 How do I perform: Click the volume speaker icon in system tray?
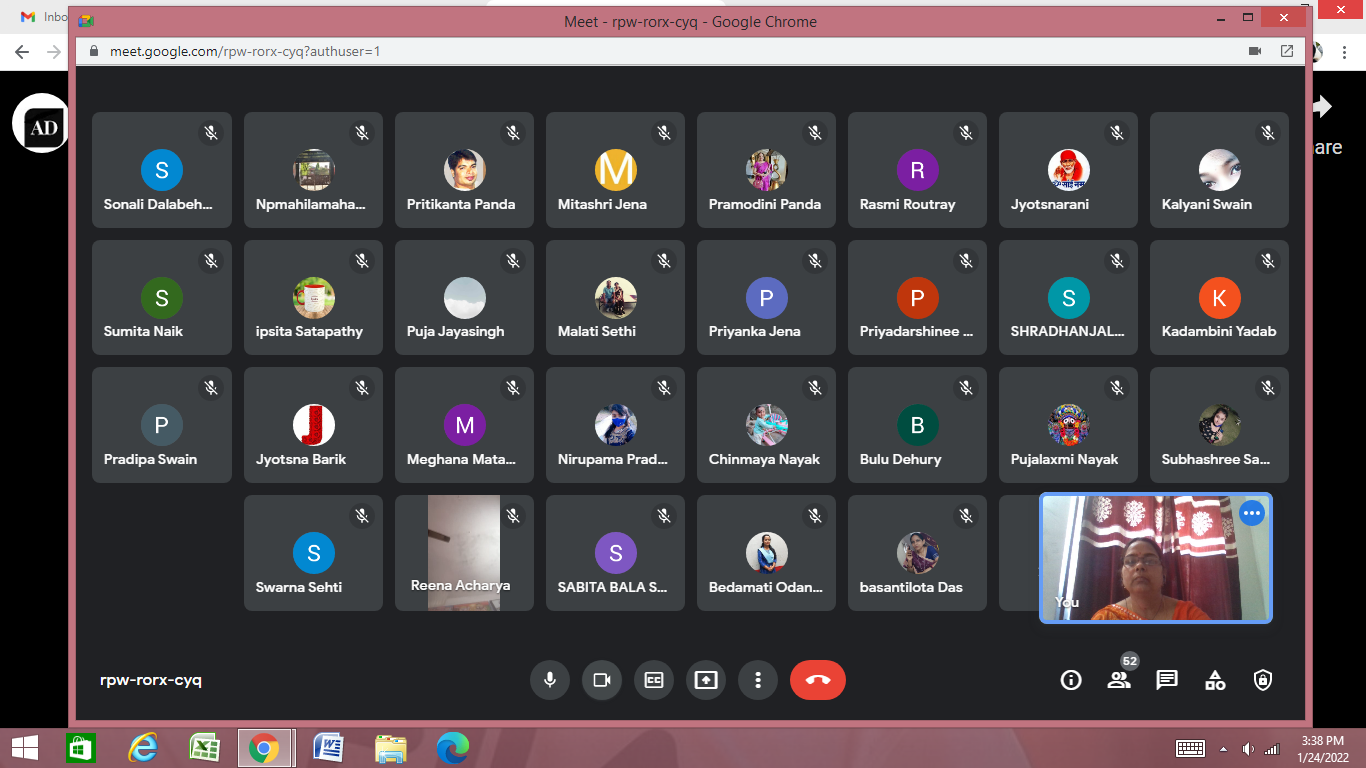[1248, 748]
